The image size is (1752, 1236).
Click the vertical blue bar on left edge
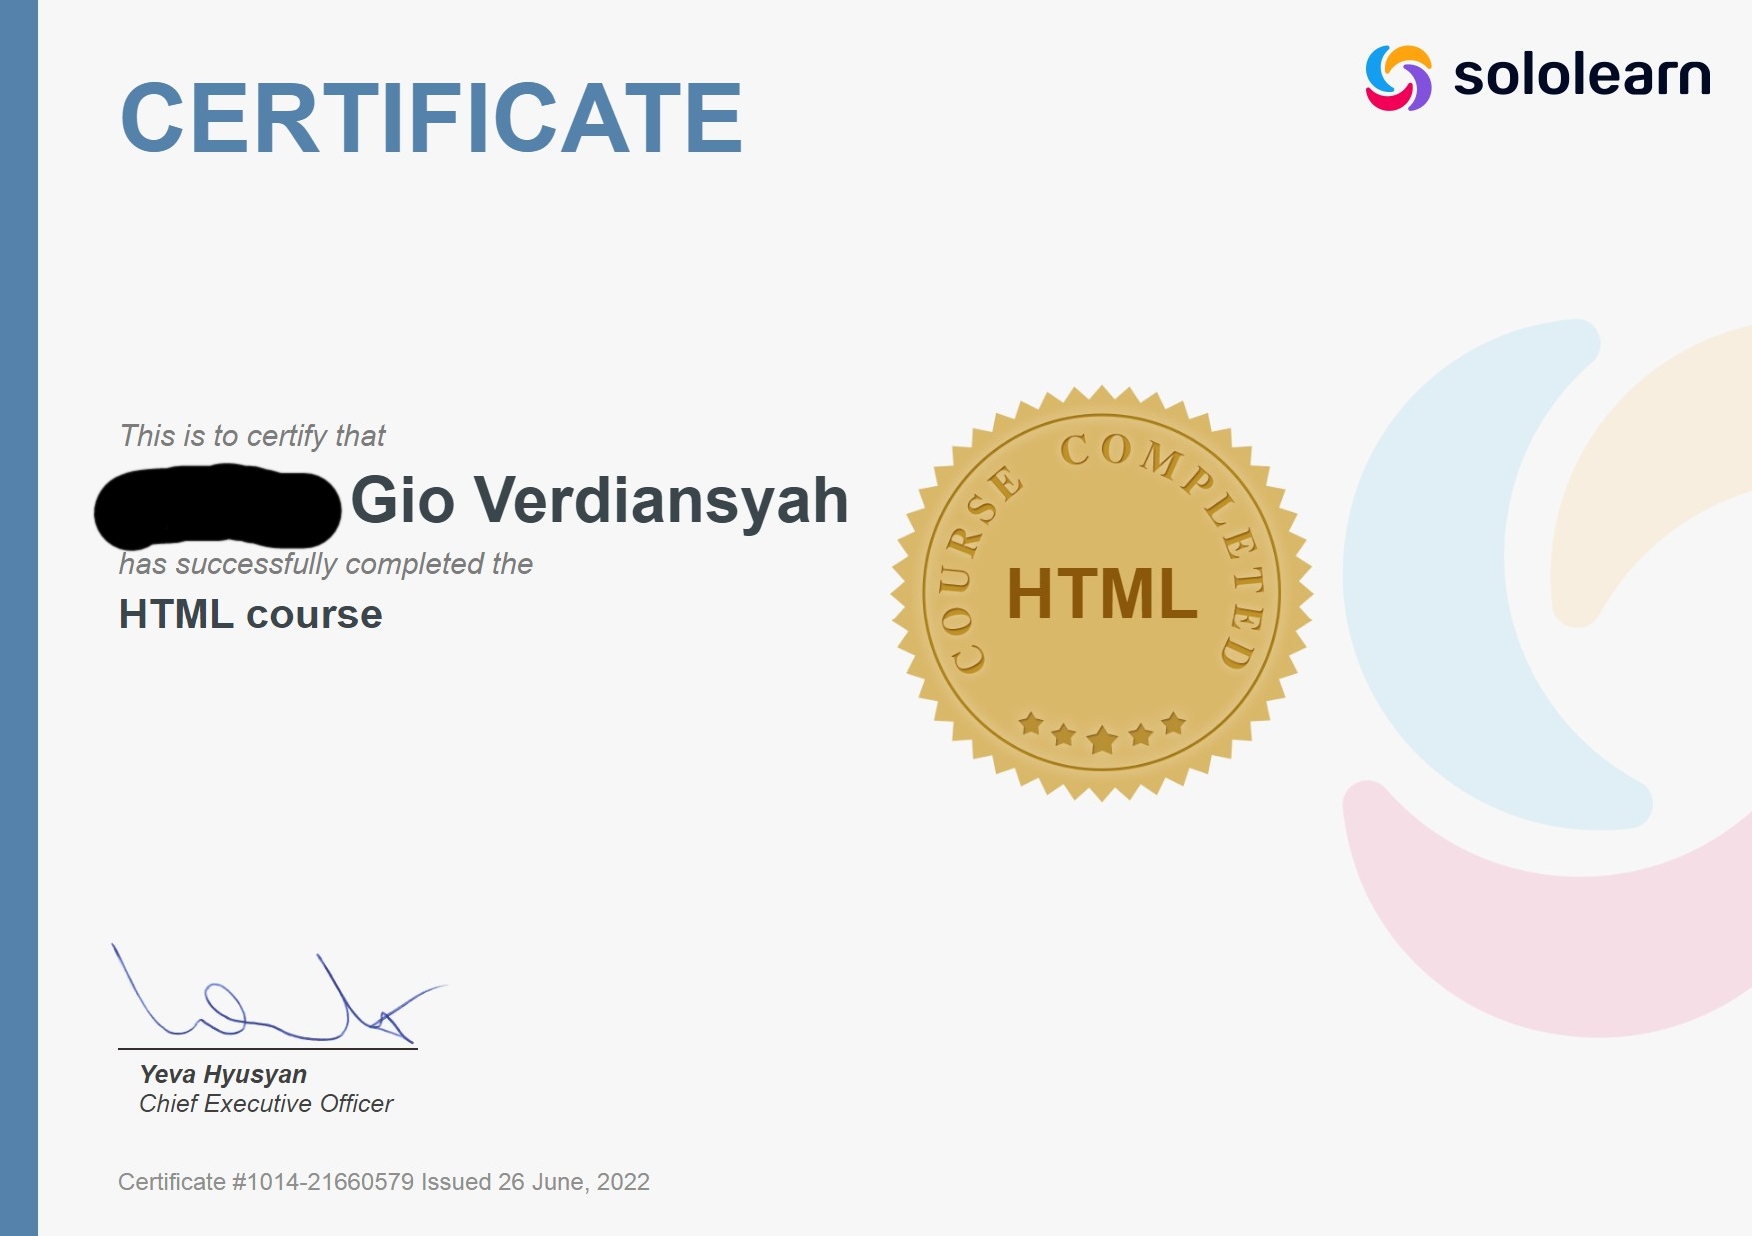pos(18,618)
